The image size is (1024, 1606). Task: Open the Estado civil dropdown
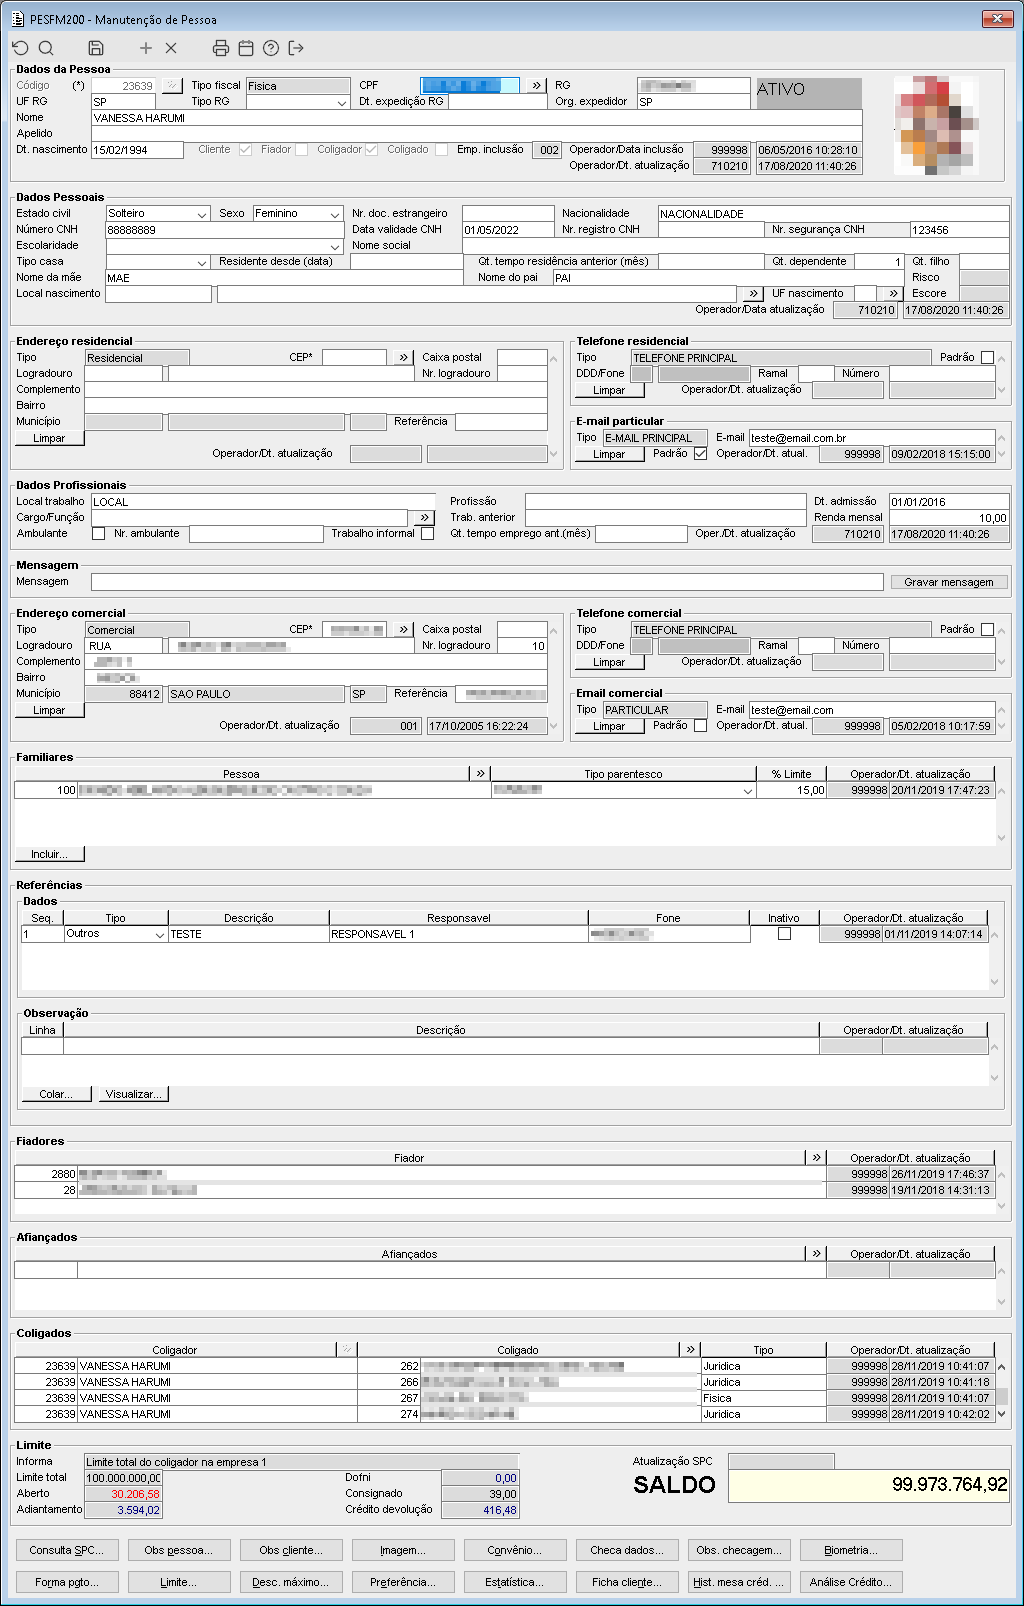tap(201, 214)
